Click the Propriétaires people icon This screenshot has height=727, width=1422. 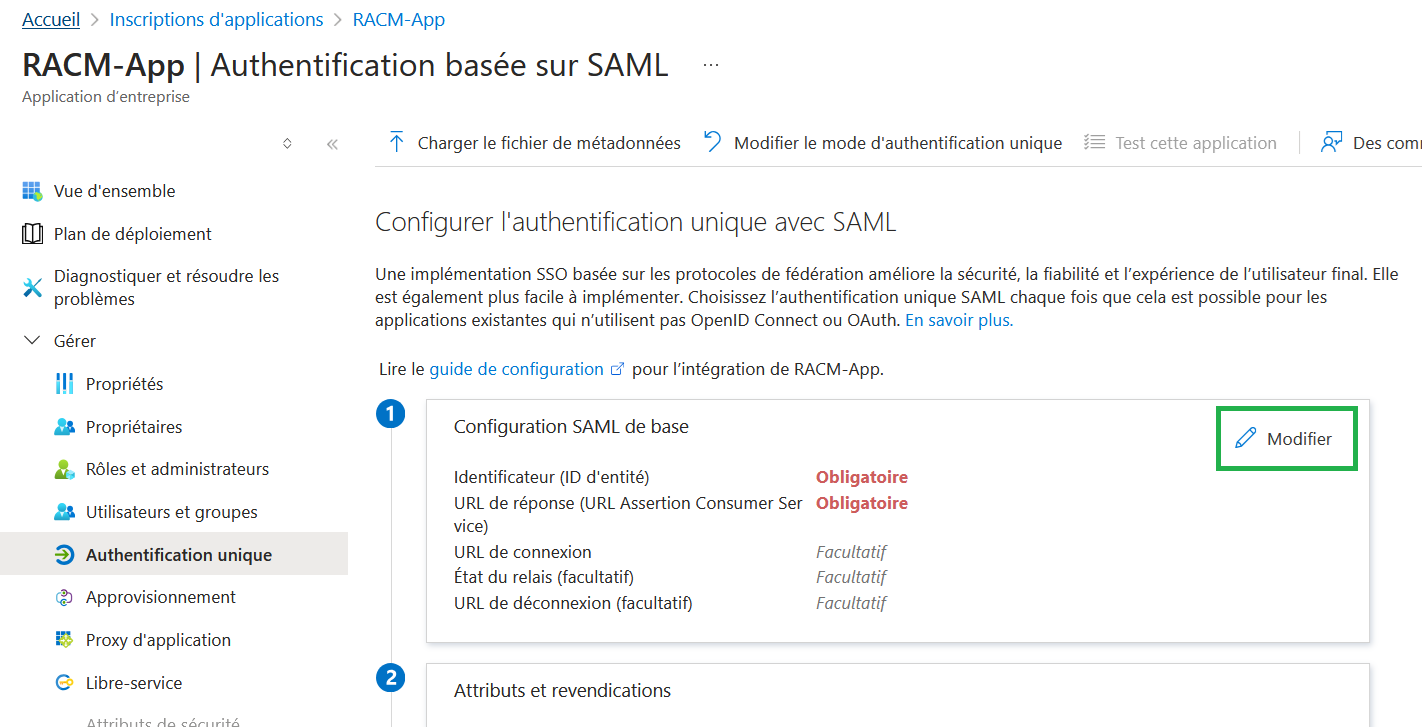(x=64, y=427)
